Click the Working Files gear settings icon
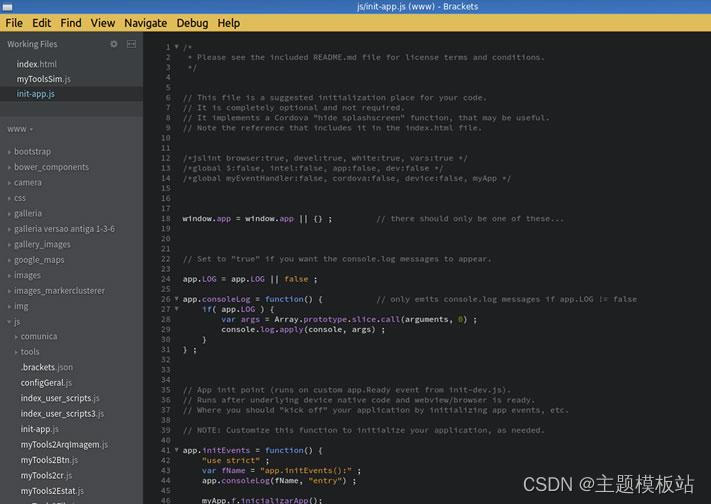The image size is (711, 504). (x=114, y=44)
